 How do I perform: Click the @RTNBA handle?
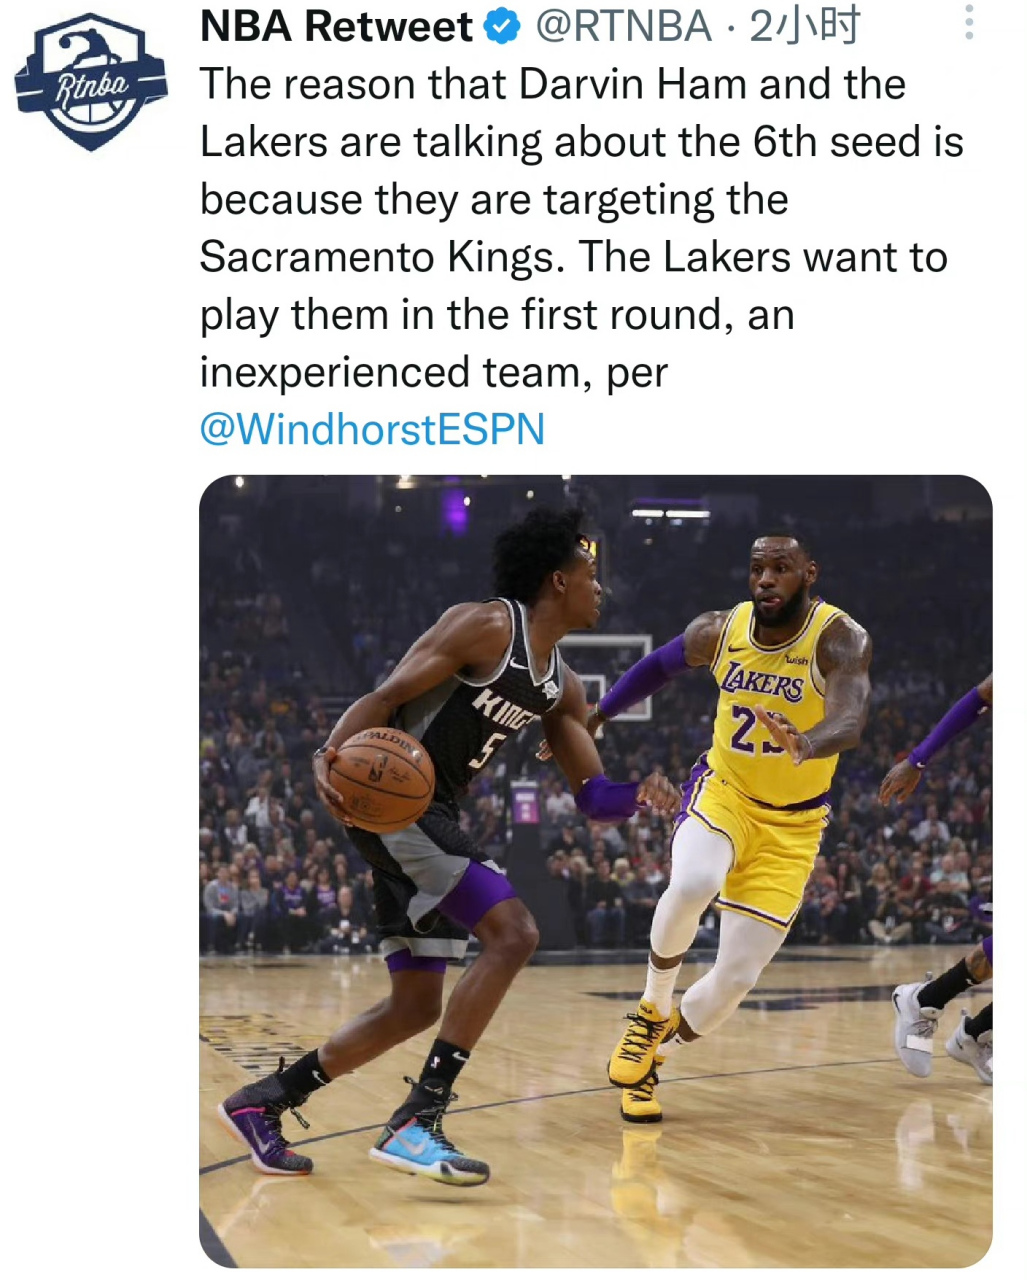(621, 27)
